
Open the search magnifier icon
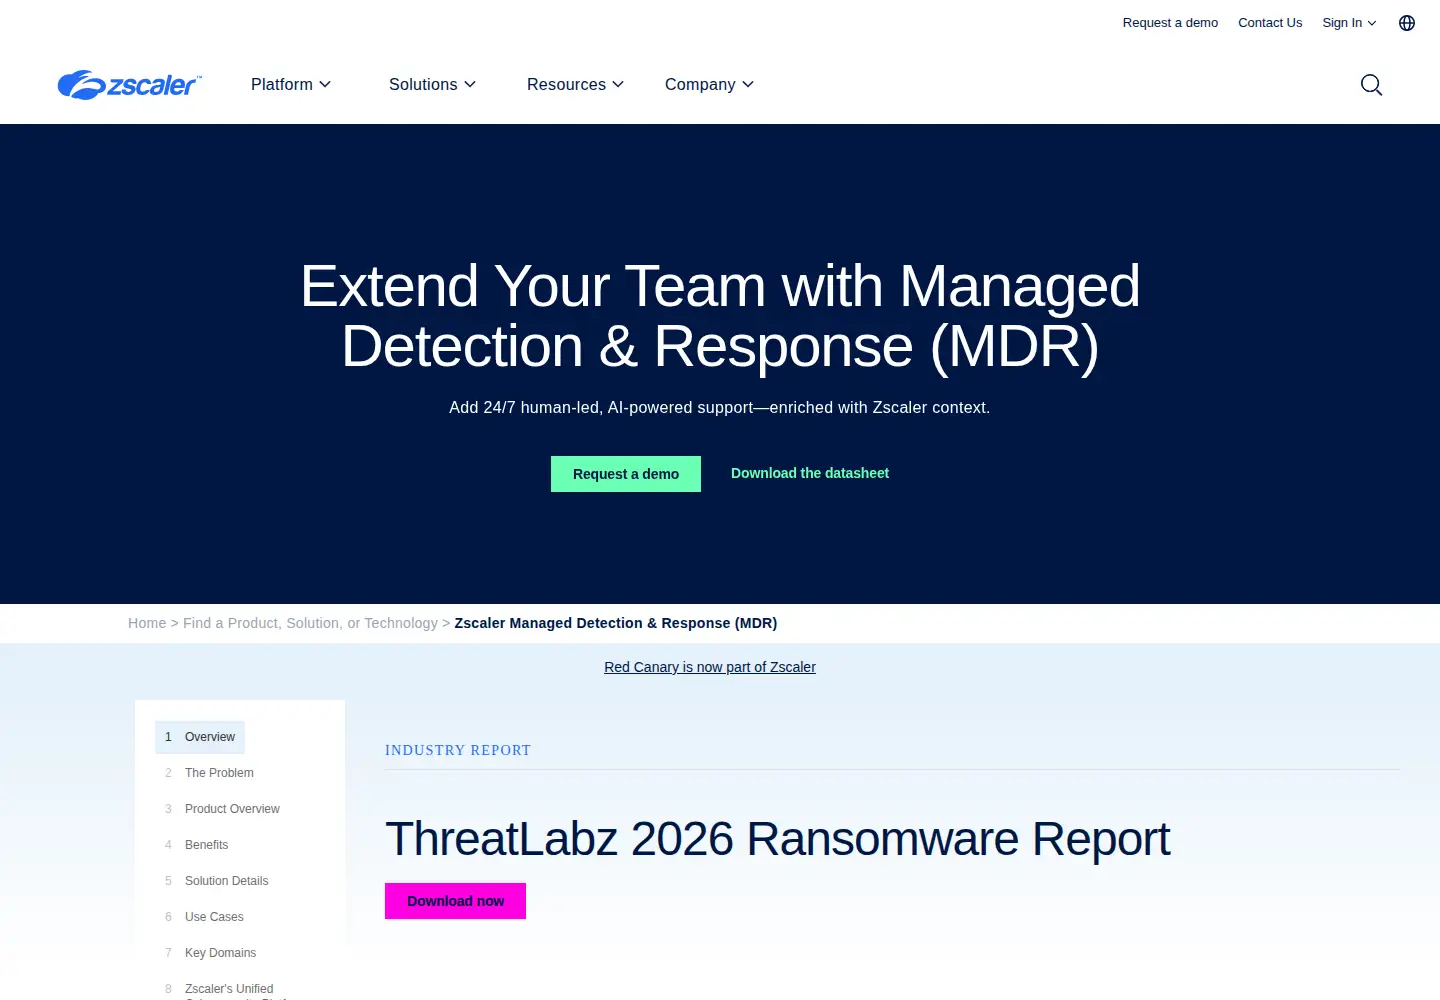[1371, 85]
